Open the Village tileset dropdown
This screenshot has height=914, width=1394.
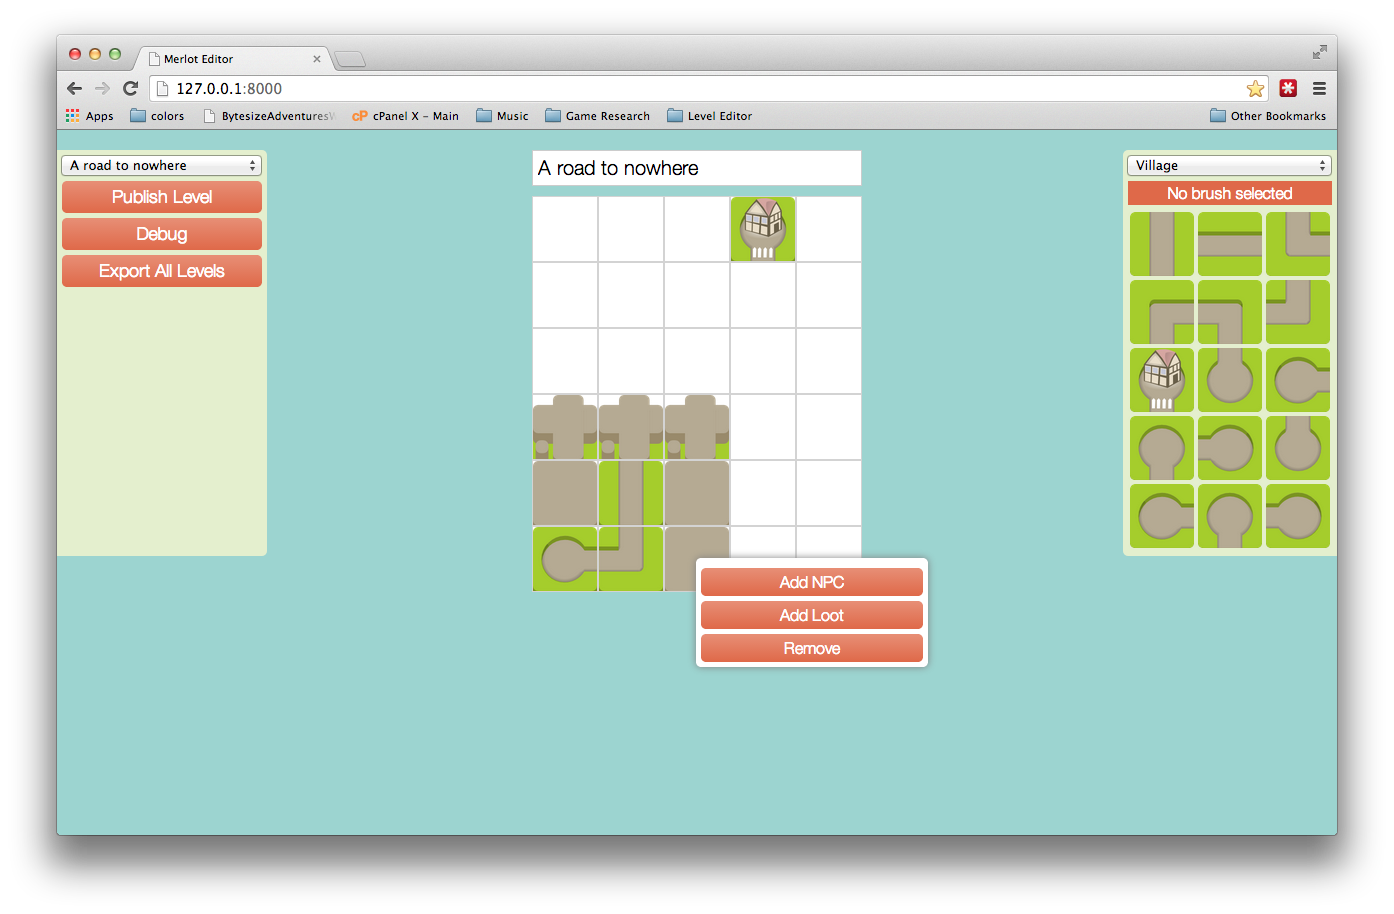(x=1229, y=165)
